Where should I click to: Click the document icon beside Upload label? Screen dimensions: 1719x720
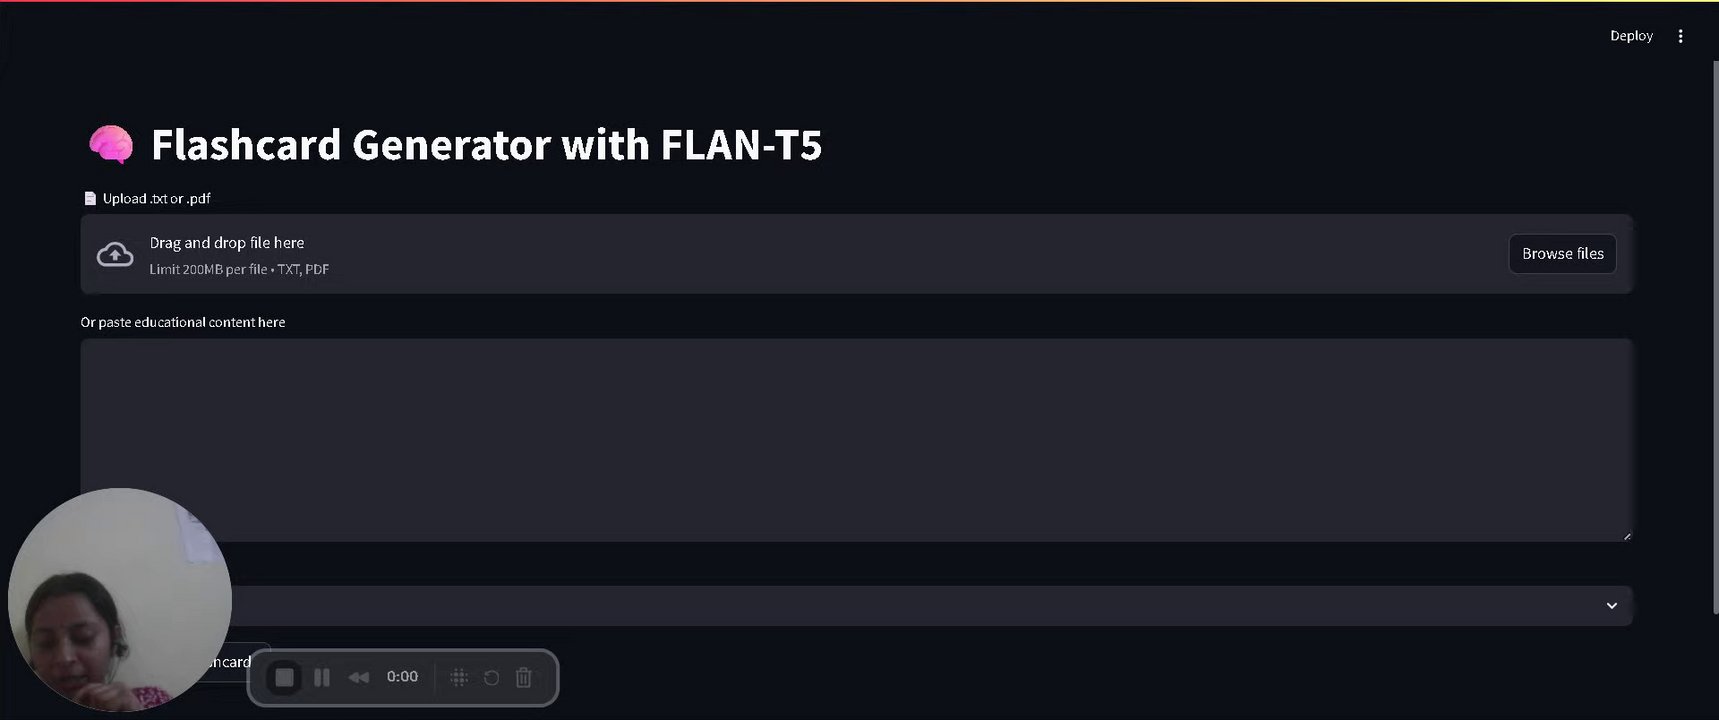(90, 198)
